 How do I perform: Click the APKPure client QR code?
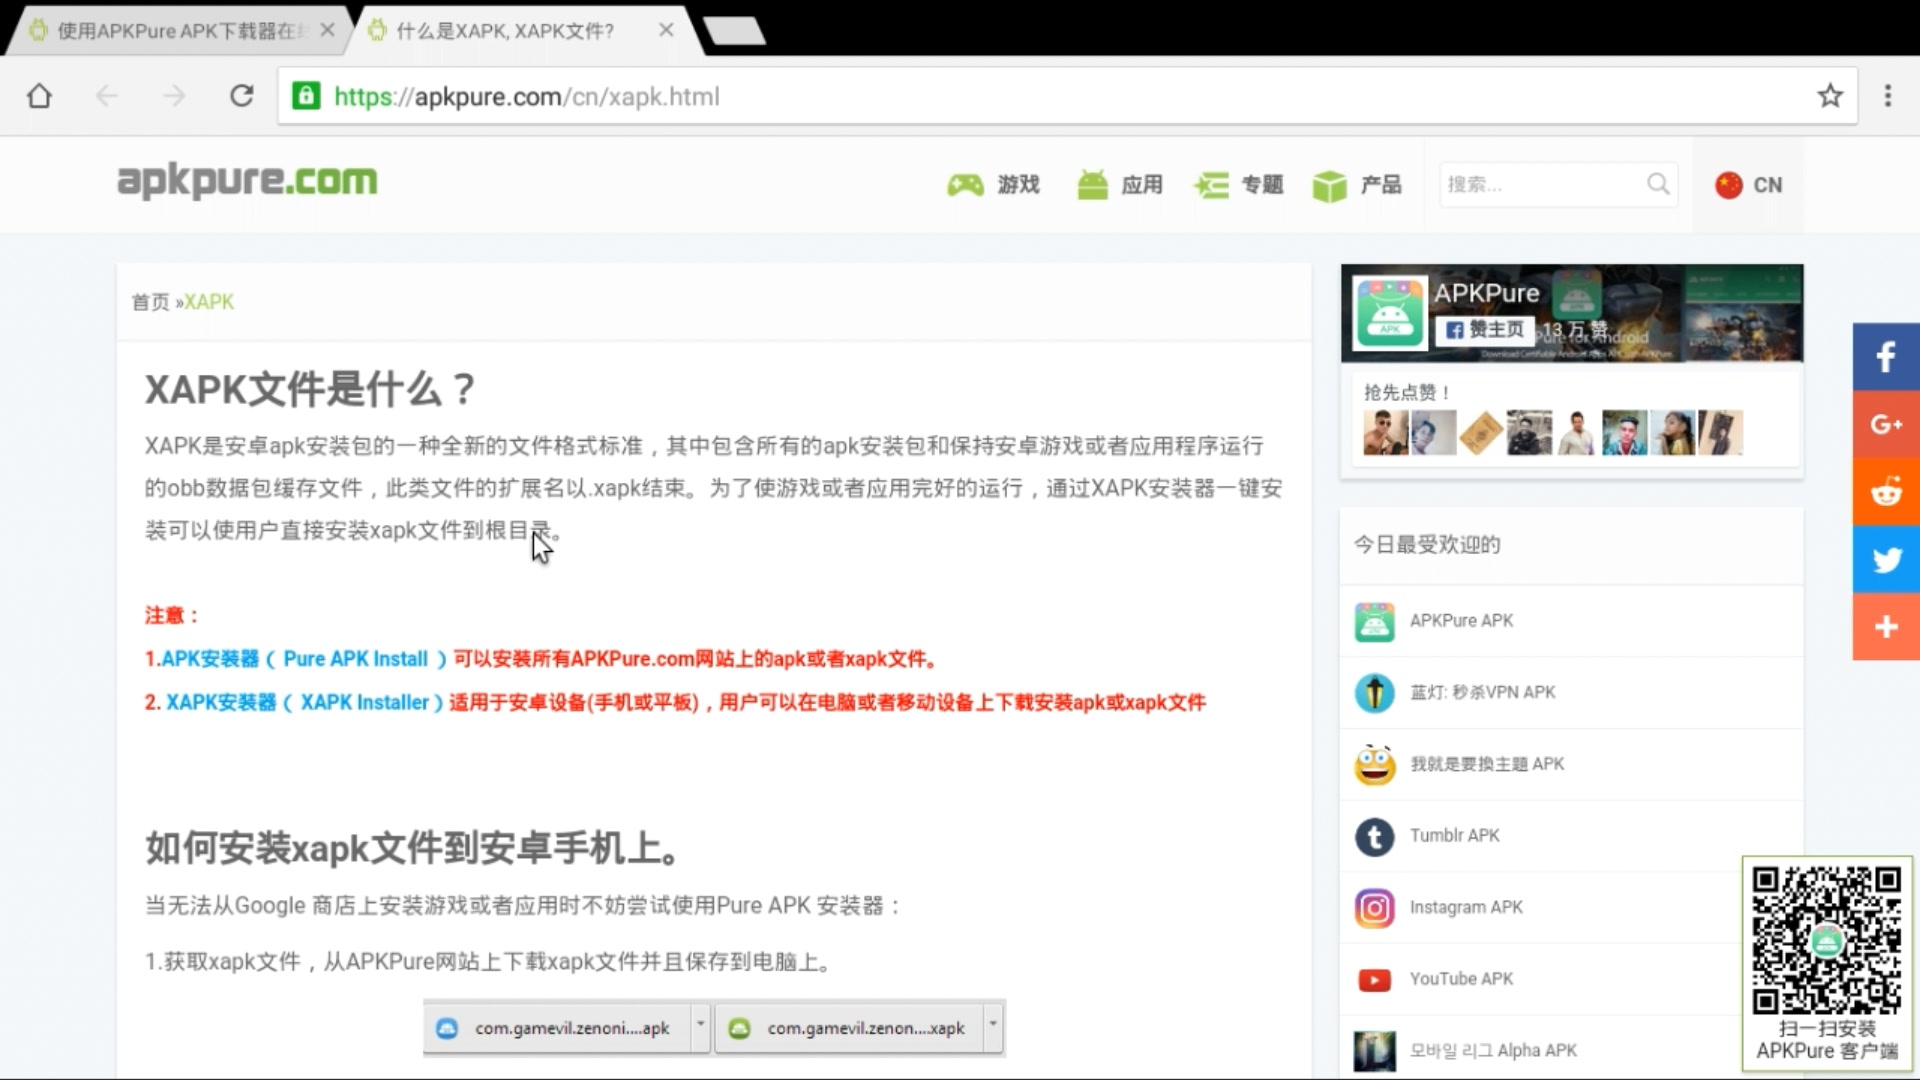pos(1826,940)
